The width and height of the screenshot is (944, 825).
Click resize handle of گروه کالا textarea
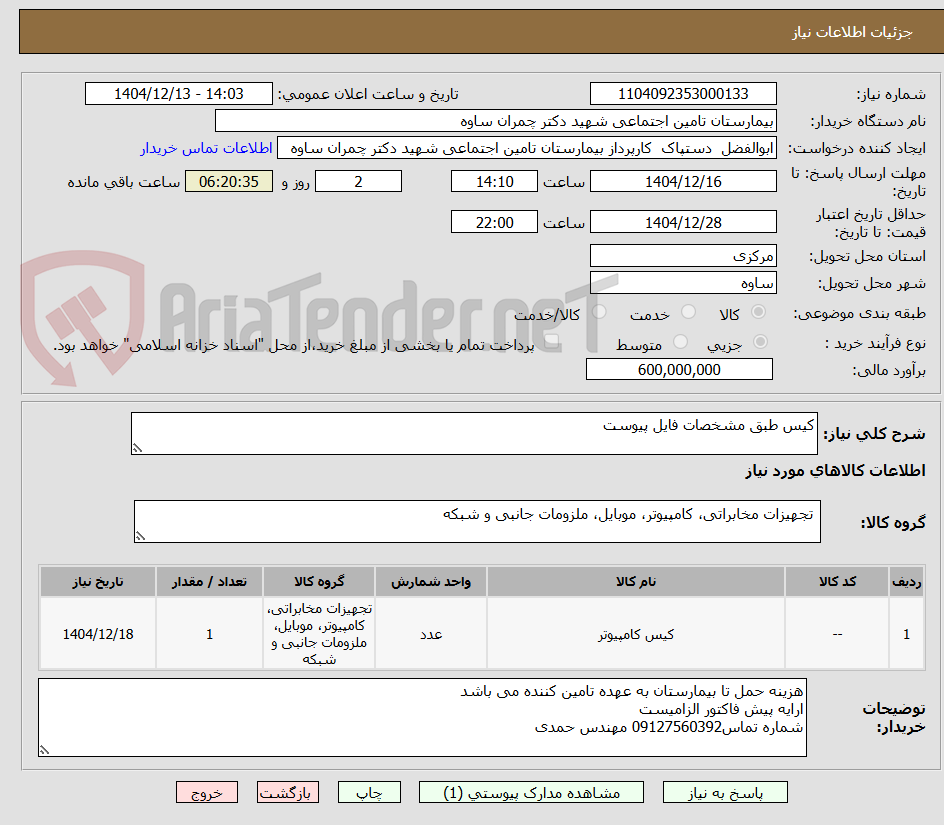click(x=140, y=537)
